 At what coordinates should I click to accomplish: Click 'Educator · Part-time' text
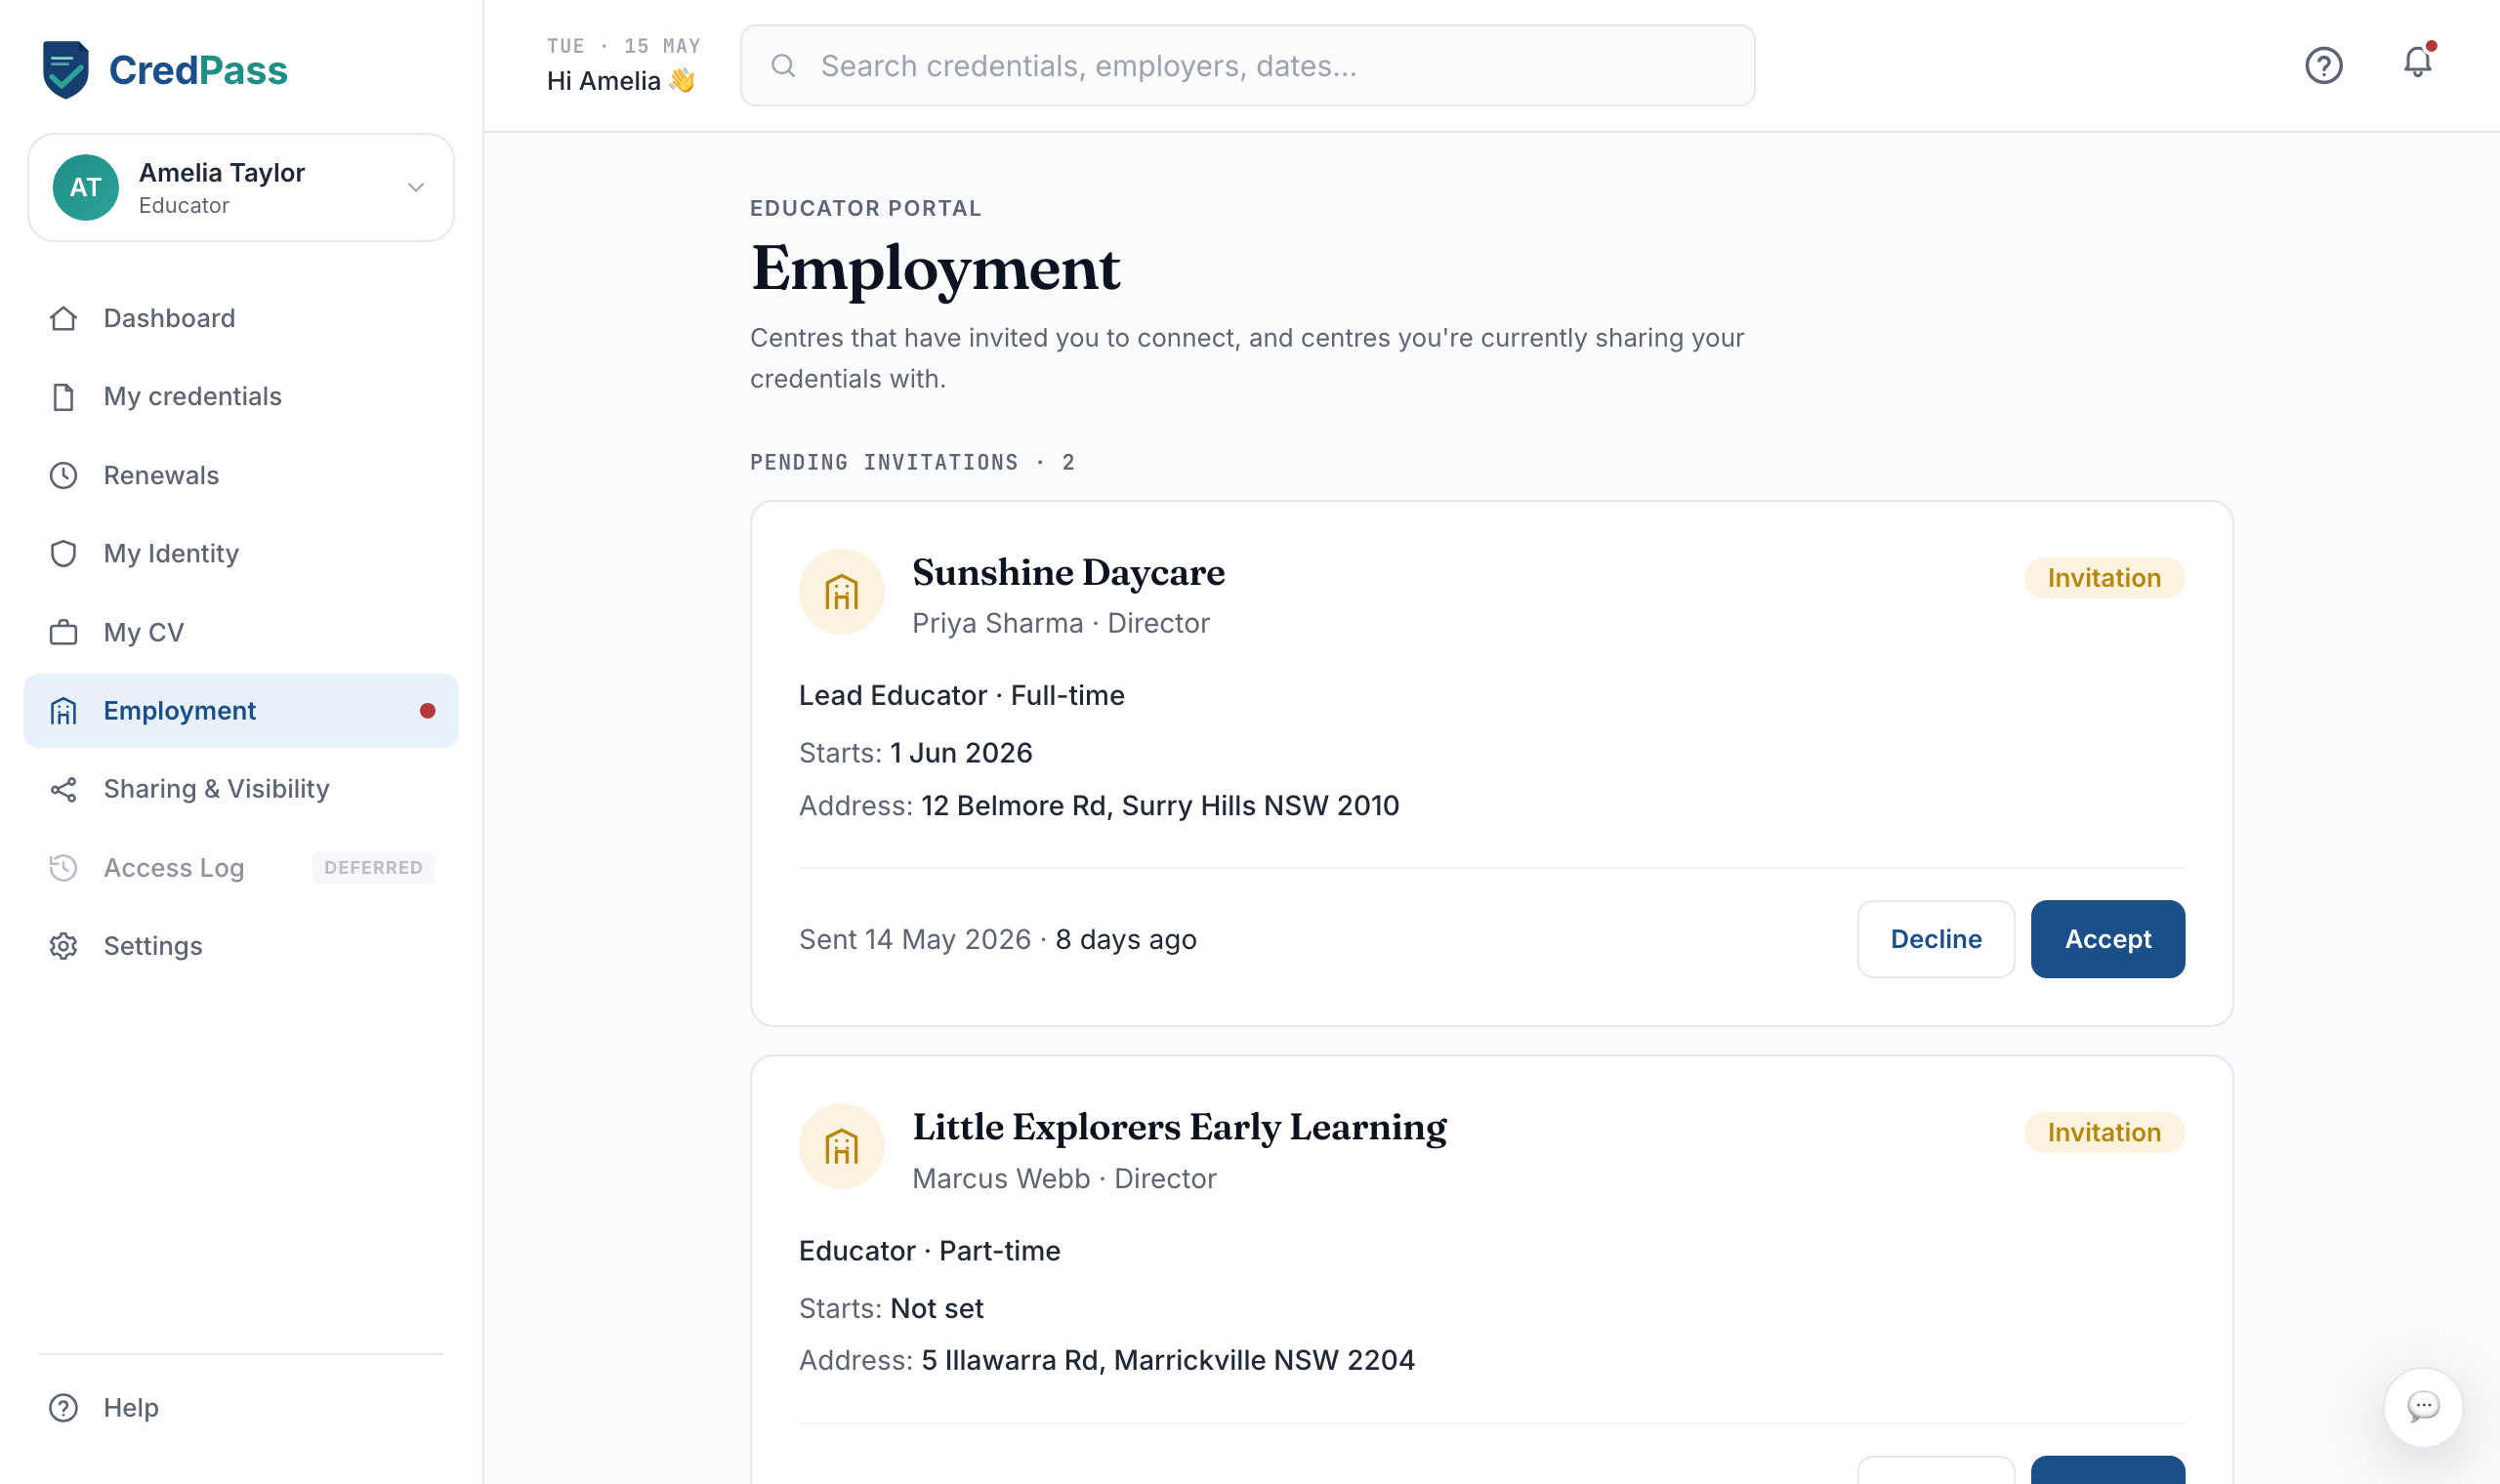pyautogui.click(x=930, y=1251)
